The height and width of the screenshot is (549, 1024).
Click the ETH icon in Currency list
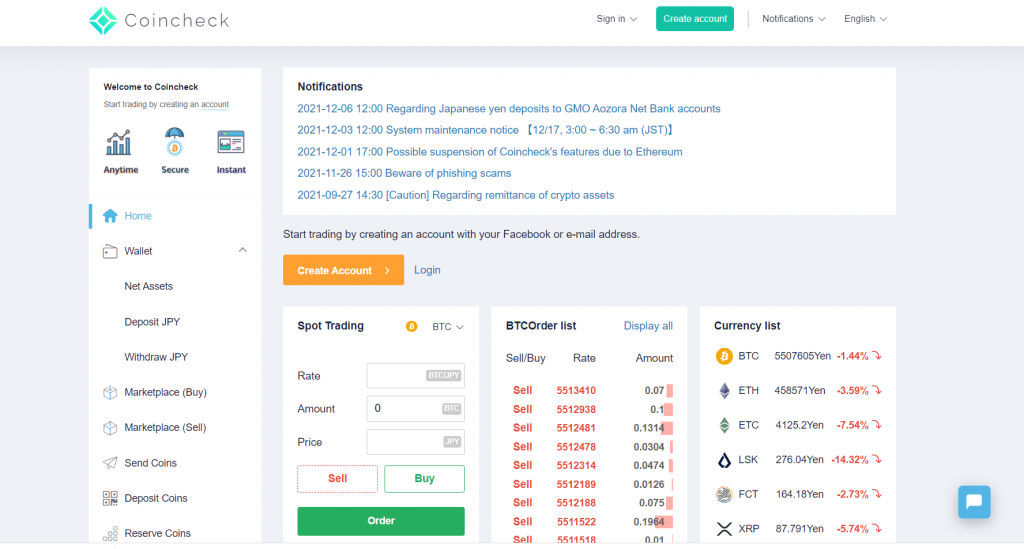pos(724,391)
